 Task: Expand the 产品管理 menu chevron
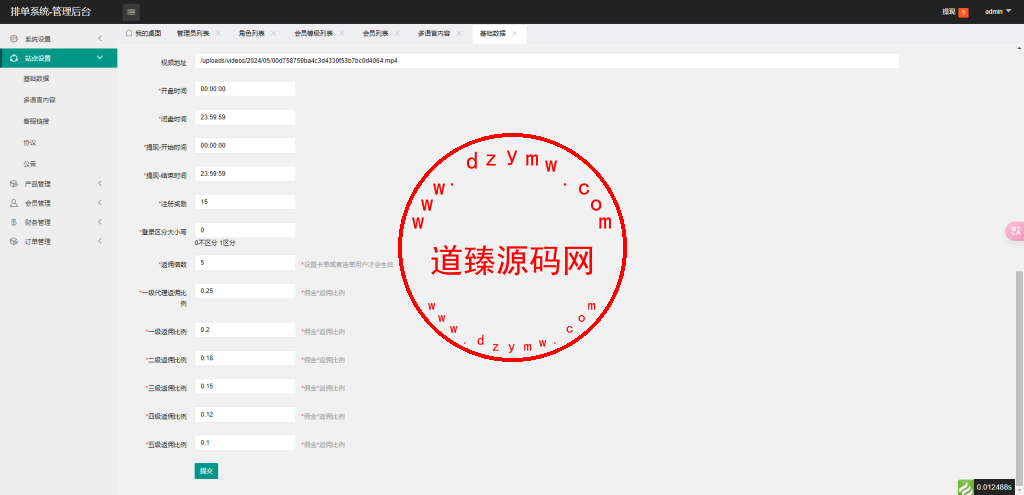pyautogui.click(x=100, y=184)
